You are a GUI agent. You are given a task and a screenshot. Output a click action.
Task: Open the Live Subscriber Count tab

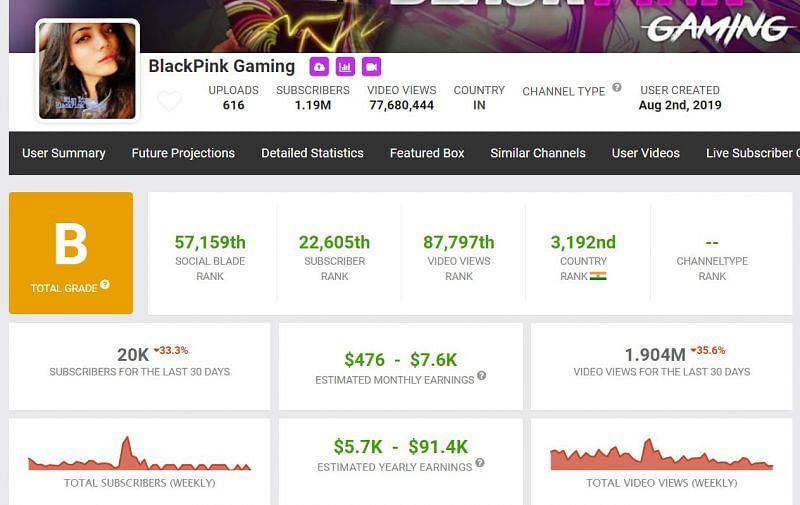753,153
